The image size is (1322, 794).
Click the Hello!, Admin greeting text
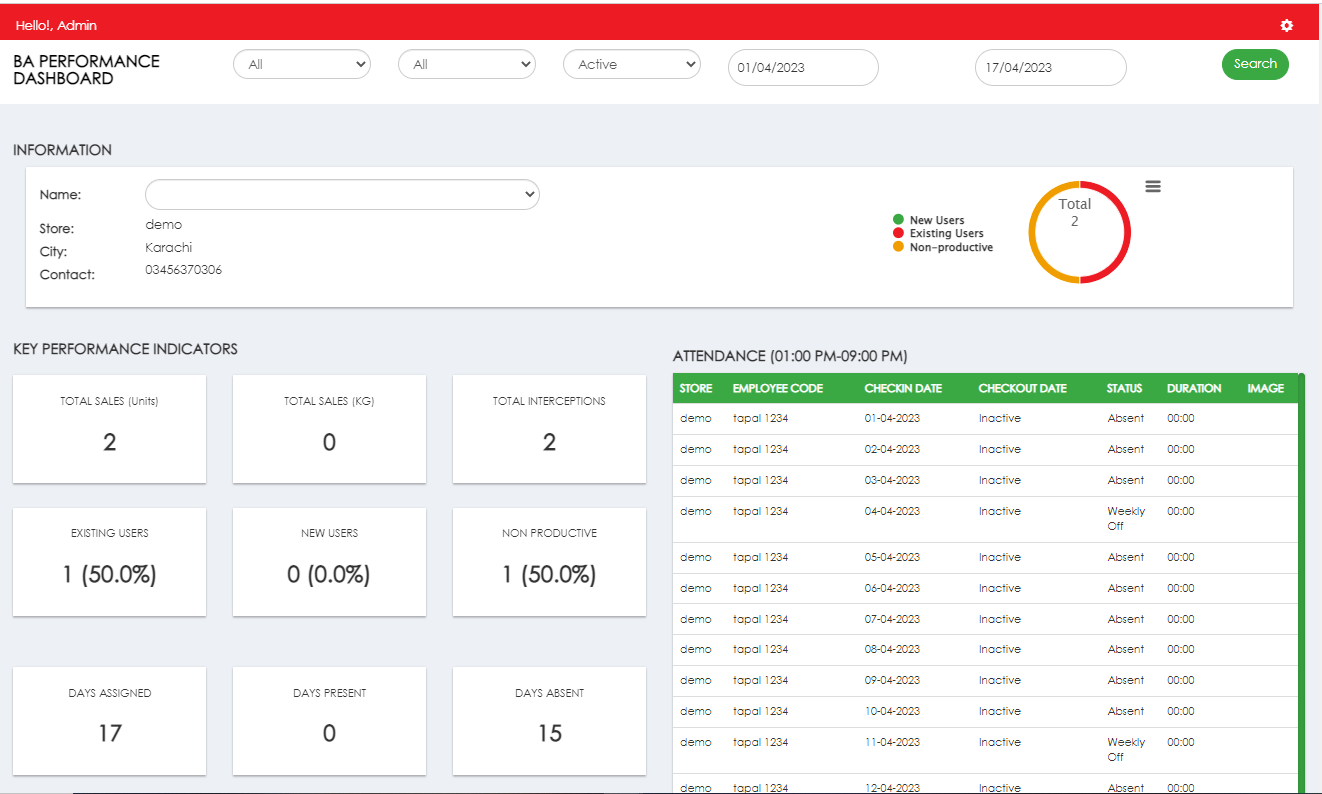[x=56, y=25]
